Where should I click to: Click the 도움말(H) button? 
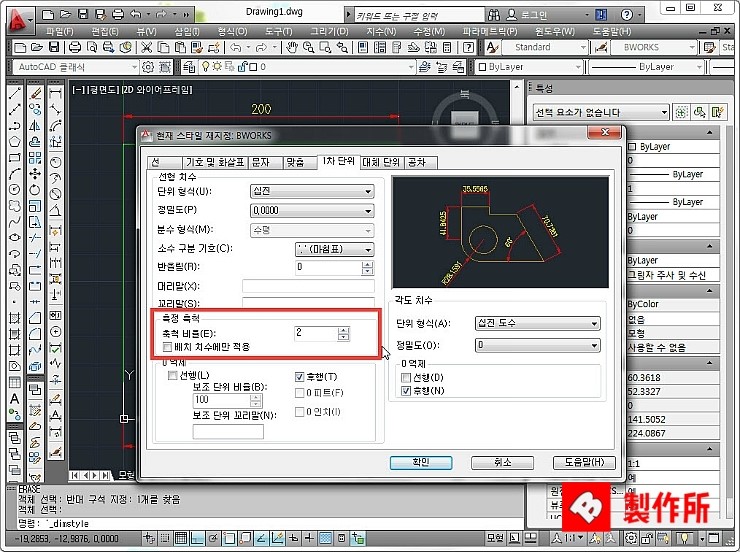click(584, 462)
